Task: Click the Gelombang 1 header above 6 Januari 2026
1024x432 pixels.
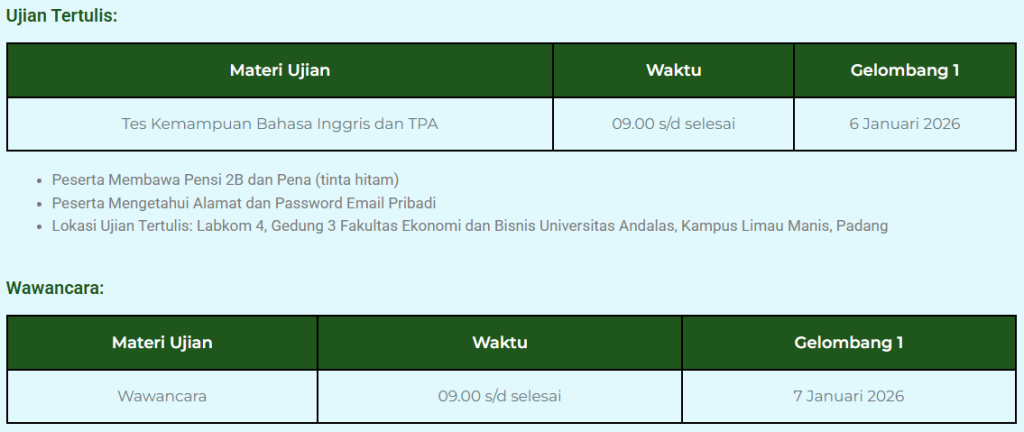Action: click(905, 70)
